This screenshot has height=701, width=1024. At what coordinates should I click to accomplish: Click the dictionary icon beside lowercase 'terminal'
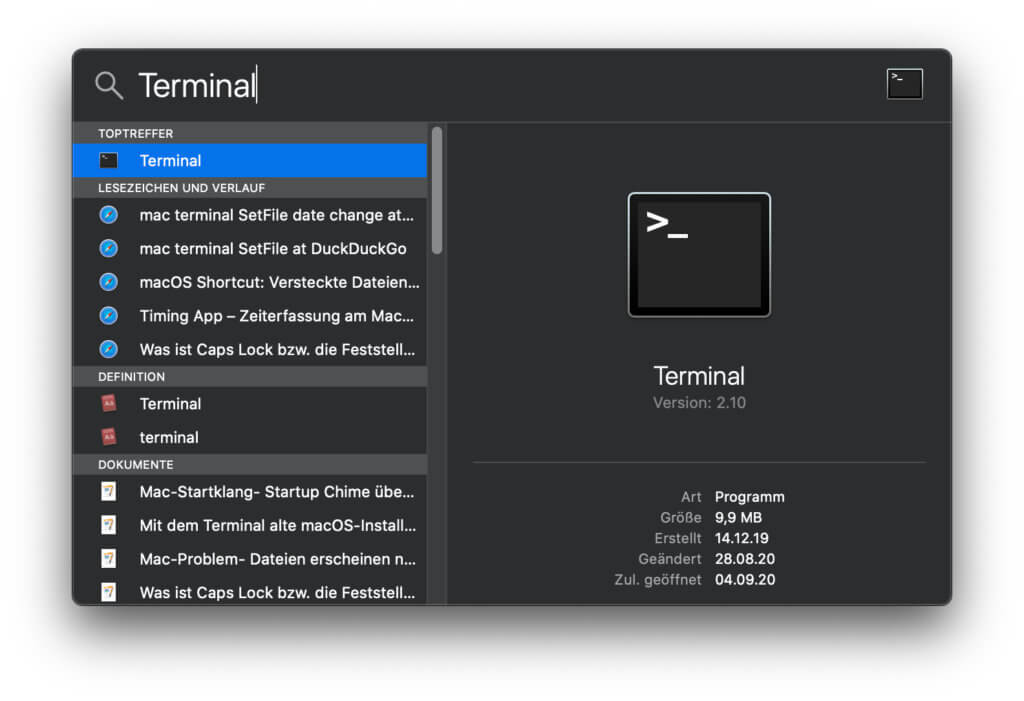tap(108, 437)
